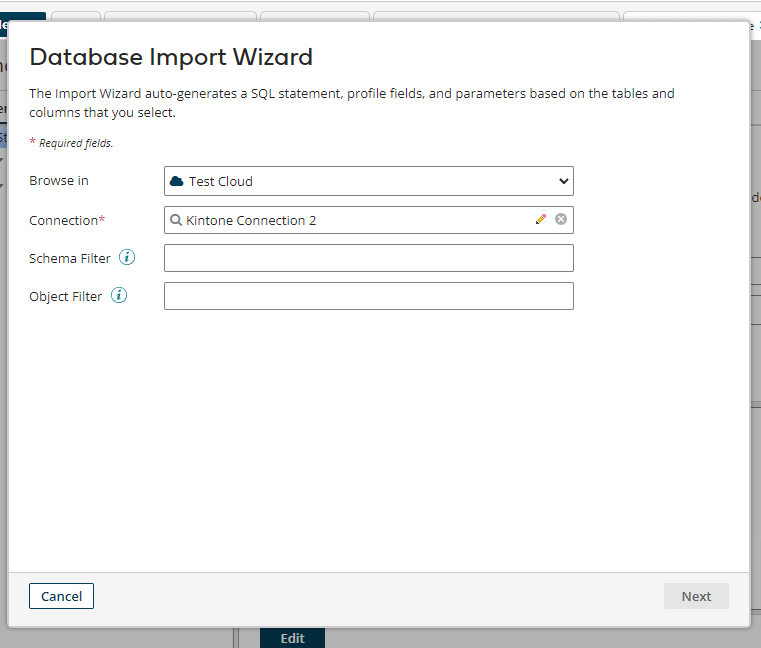Show Object Filter info tooltip icon
This screenshot has width=761, height=648.
click(x=119, y=295)
